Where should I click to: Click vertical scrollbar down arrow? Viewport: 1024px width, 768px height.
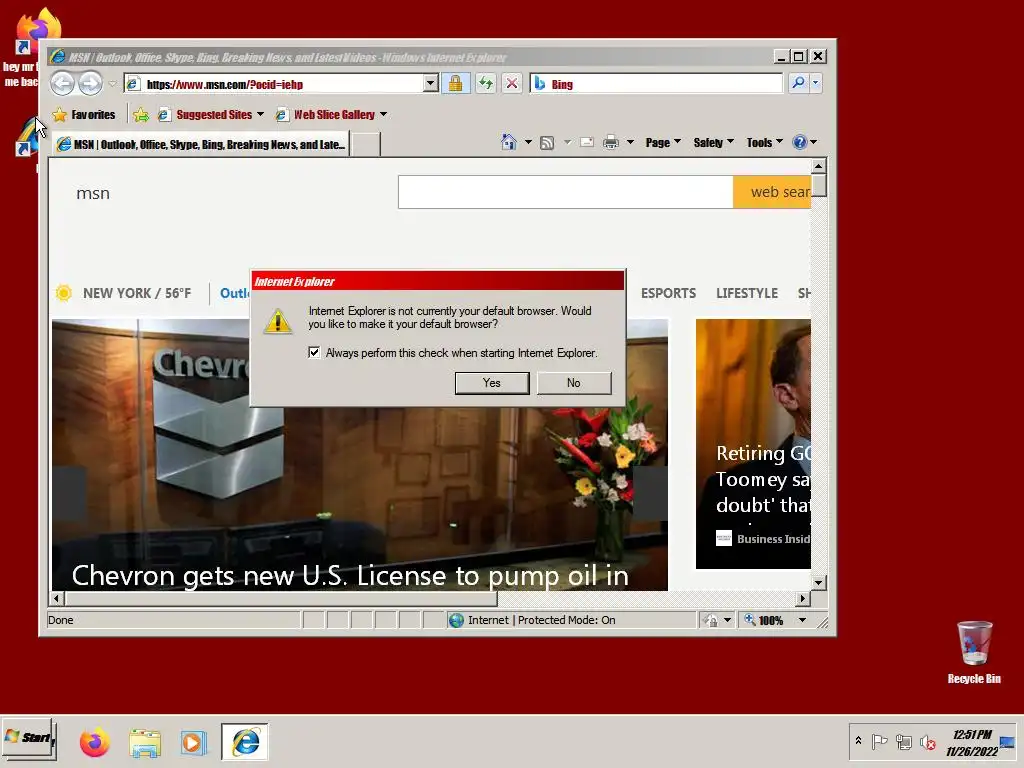pyautogui.click(x=819, y=582)
